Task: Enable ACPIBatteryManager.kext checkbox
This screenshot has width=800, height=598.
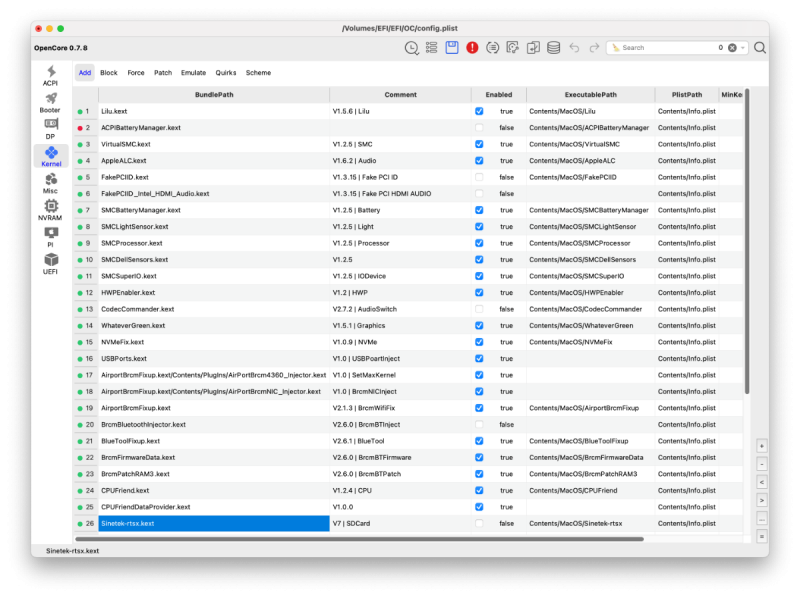Action: coord(479,128)
